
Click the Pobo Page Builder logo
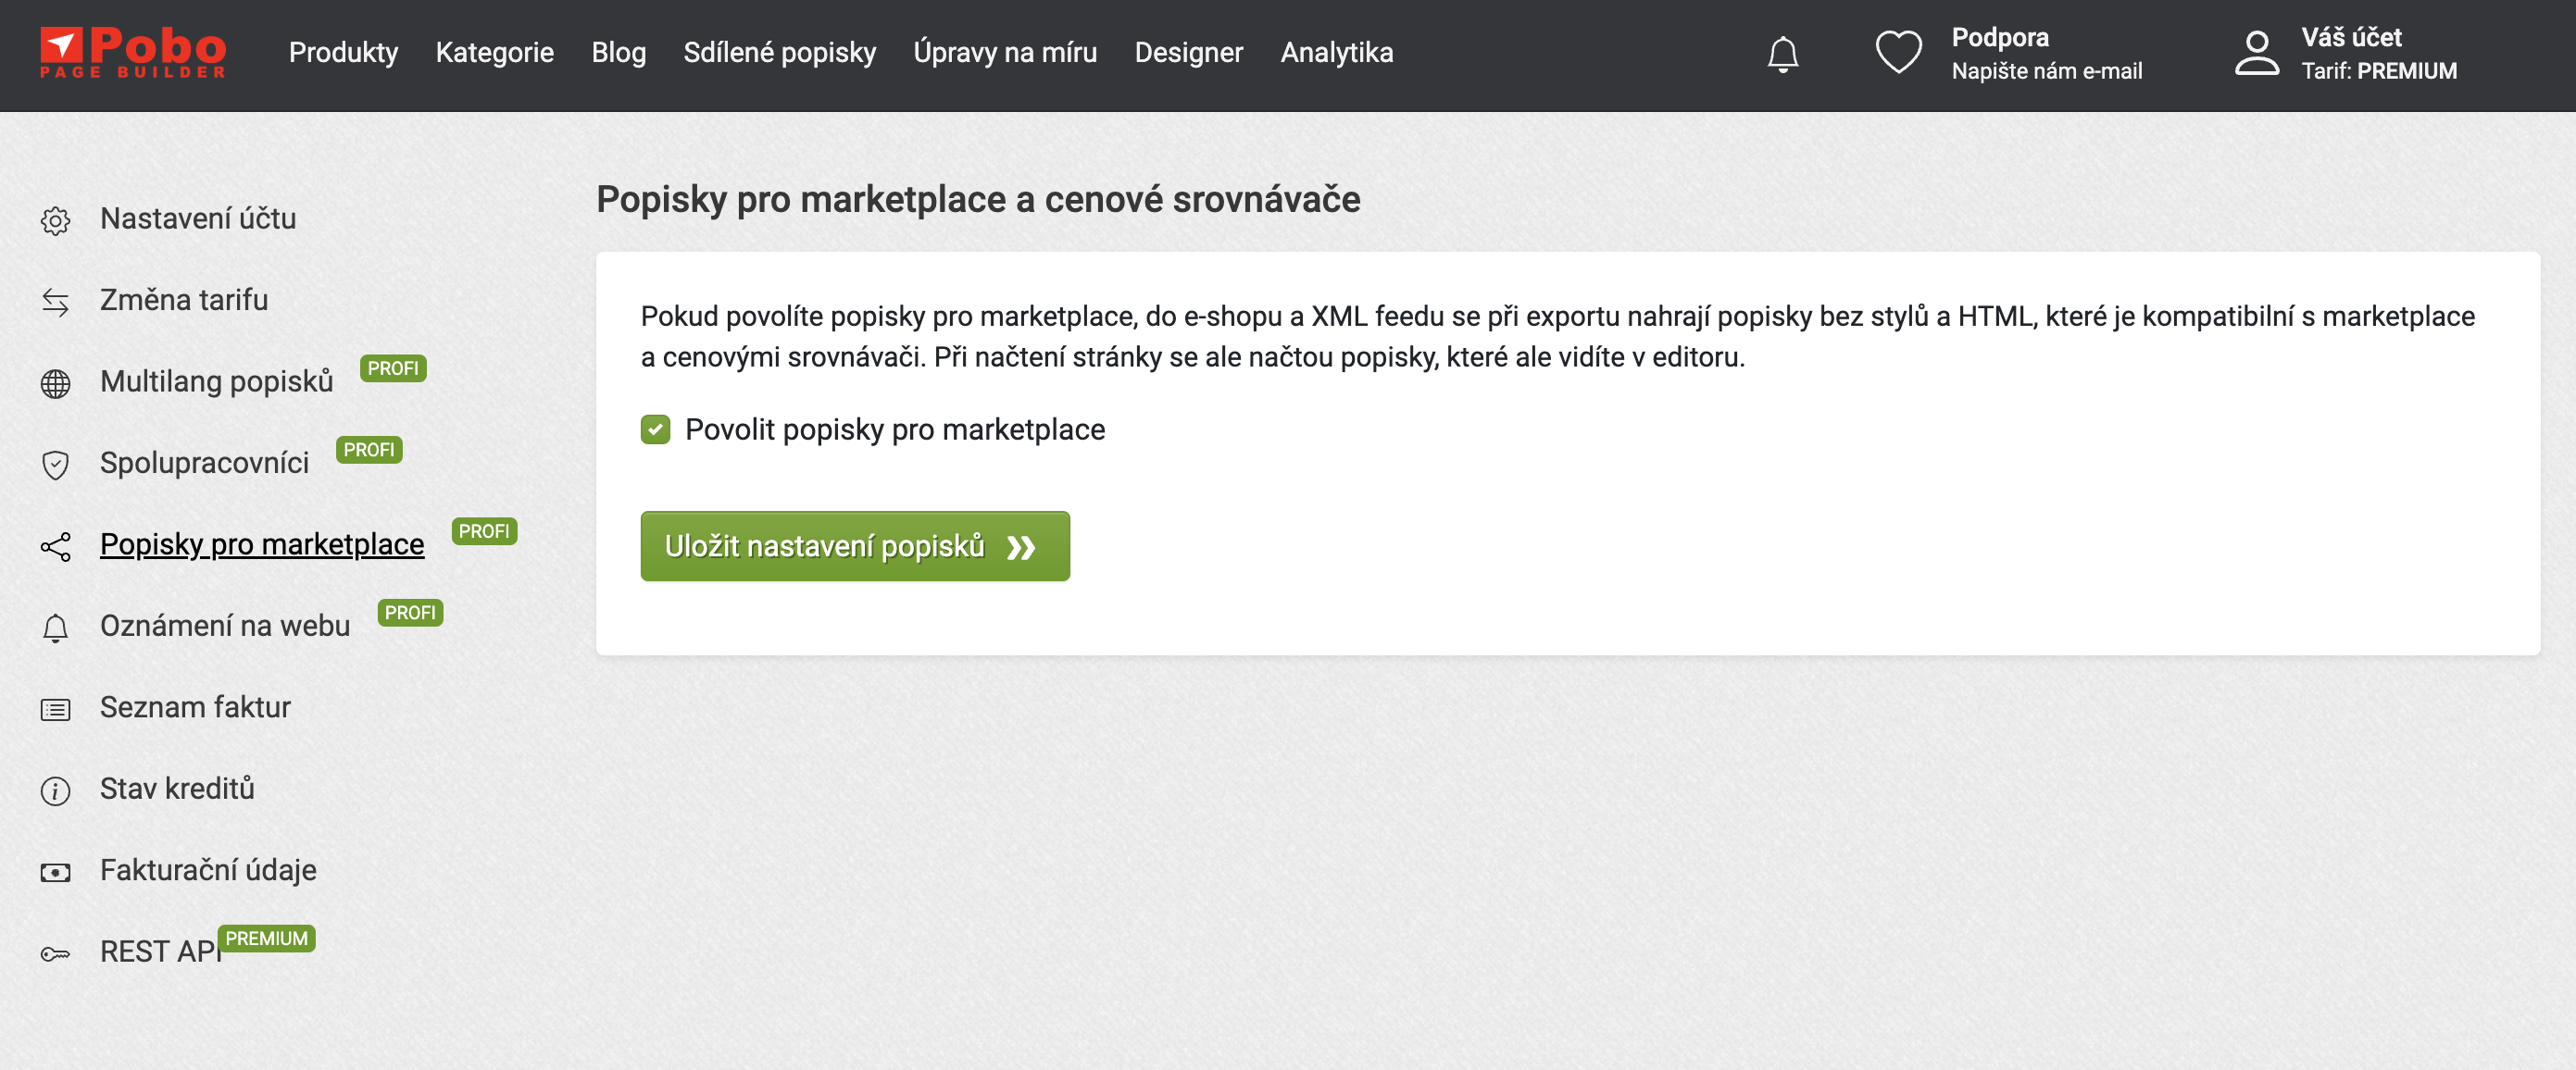(133, 52)
